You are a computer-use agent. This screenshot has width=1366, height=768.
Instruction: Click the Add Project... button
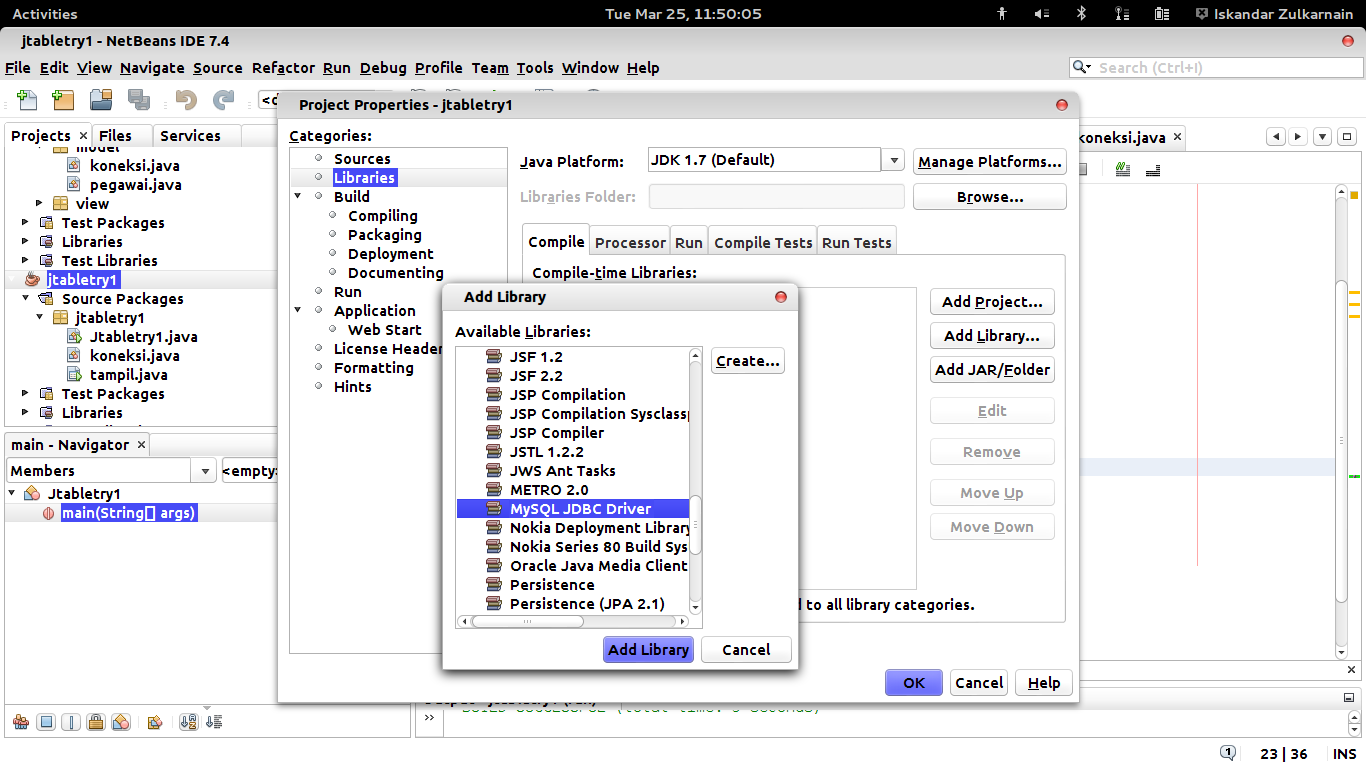992,302
